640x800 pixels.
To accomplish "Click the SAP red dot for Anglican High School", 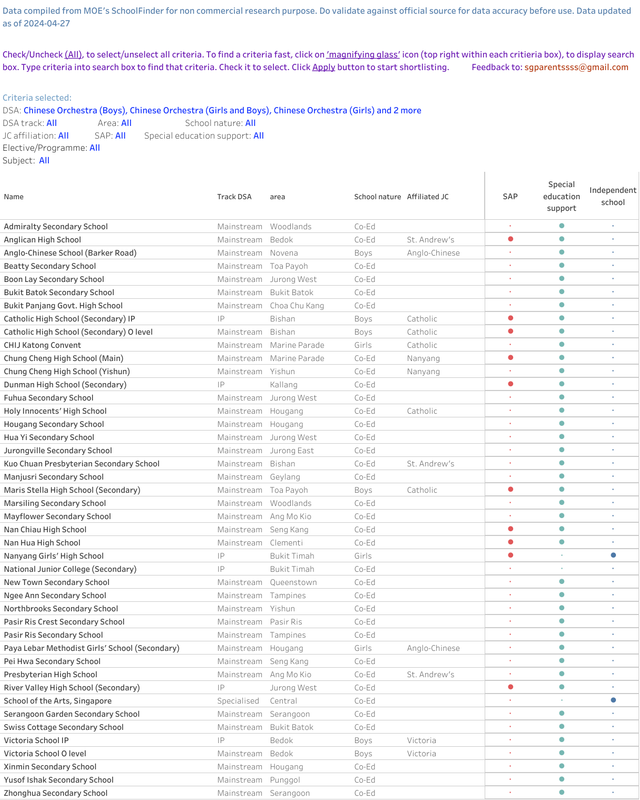I will pyautogui.click(x=510, y=239).
